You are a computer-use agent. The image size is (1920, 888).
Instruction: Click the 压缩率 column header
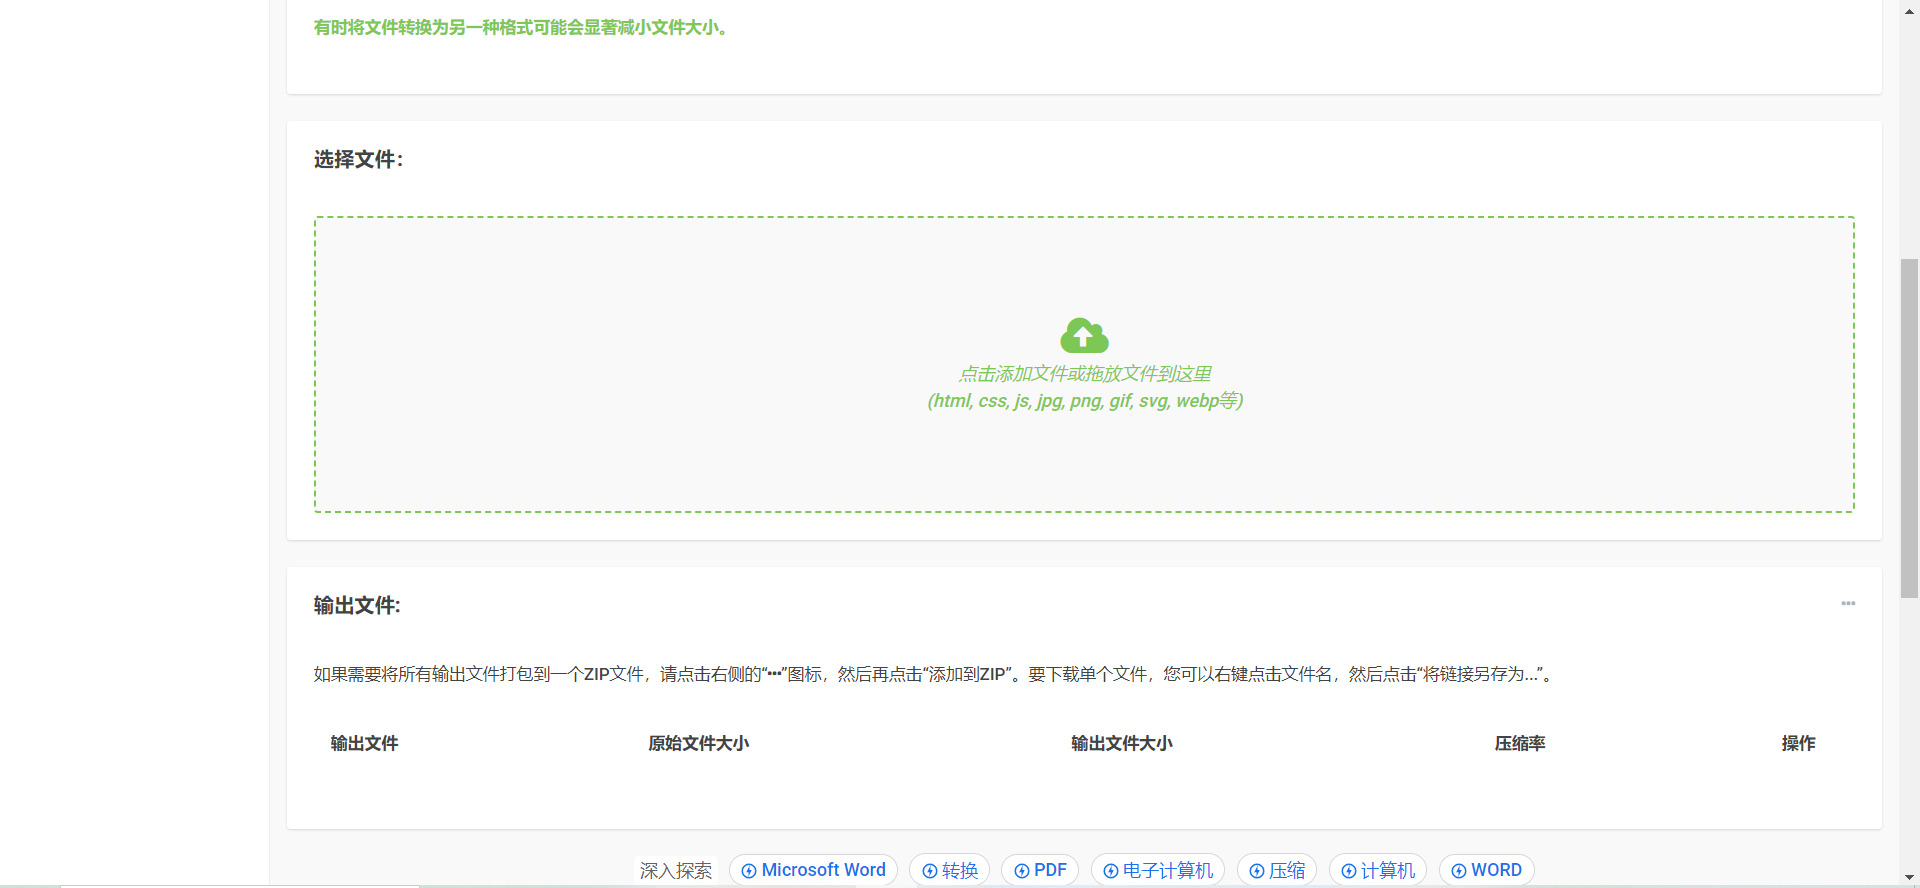pyautogui.click(x=1519, y=743)
